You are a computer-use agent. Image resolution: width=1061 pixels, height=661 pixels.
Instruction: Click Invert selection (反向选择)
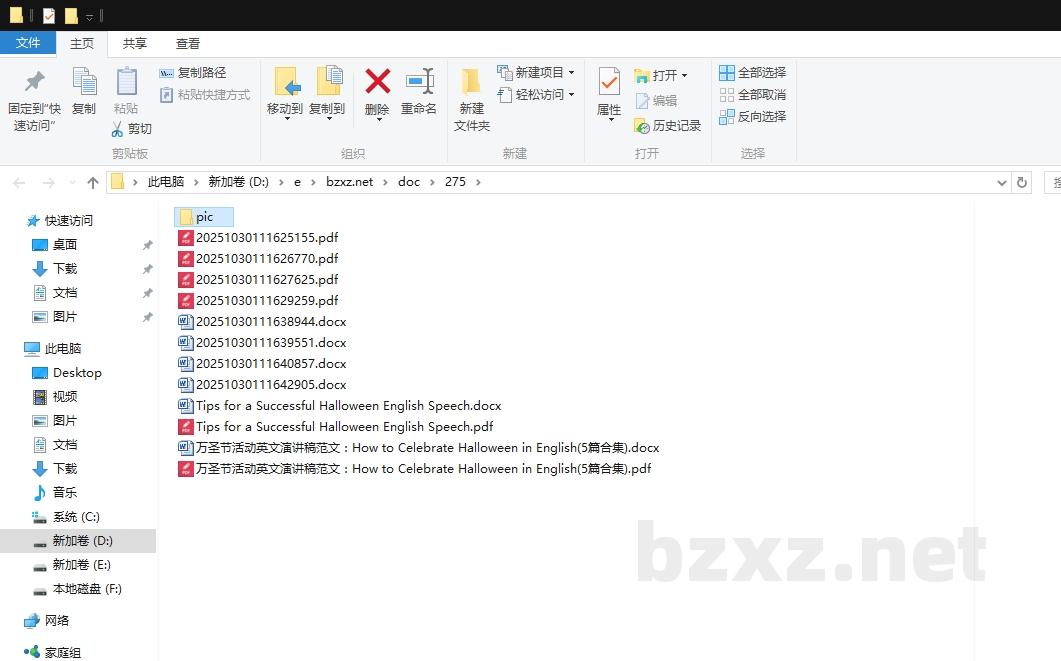click(x=752, y=117)
